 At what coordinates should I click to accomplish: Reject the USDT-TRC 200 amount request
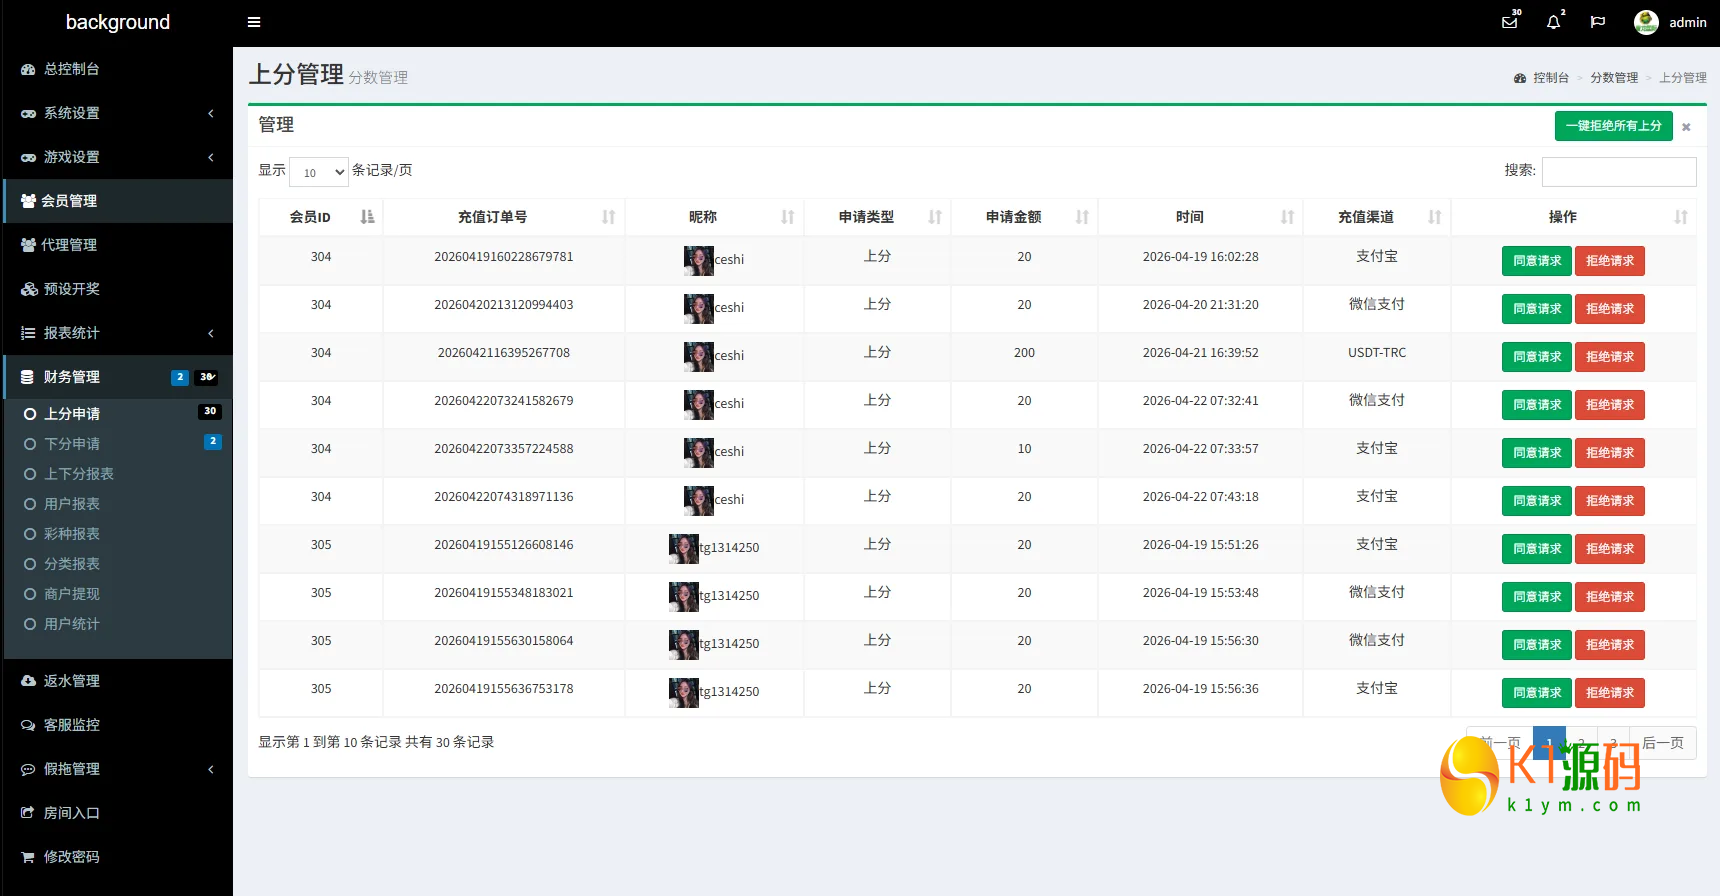1609,357
